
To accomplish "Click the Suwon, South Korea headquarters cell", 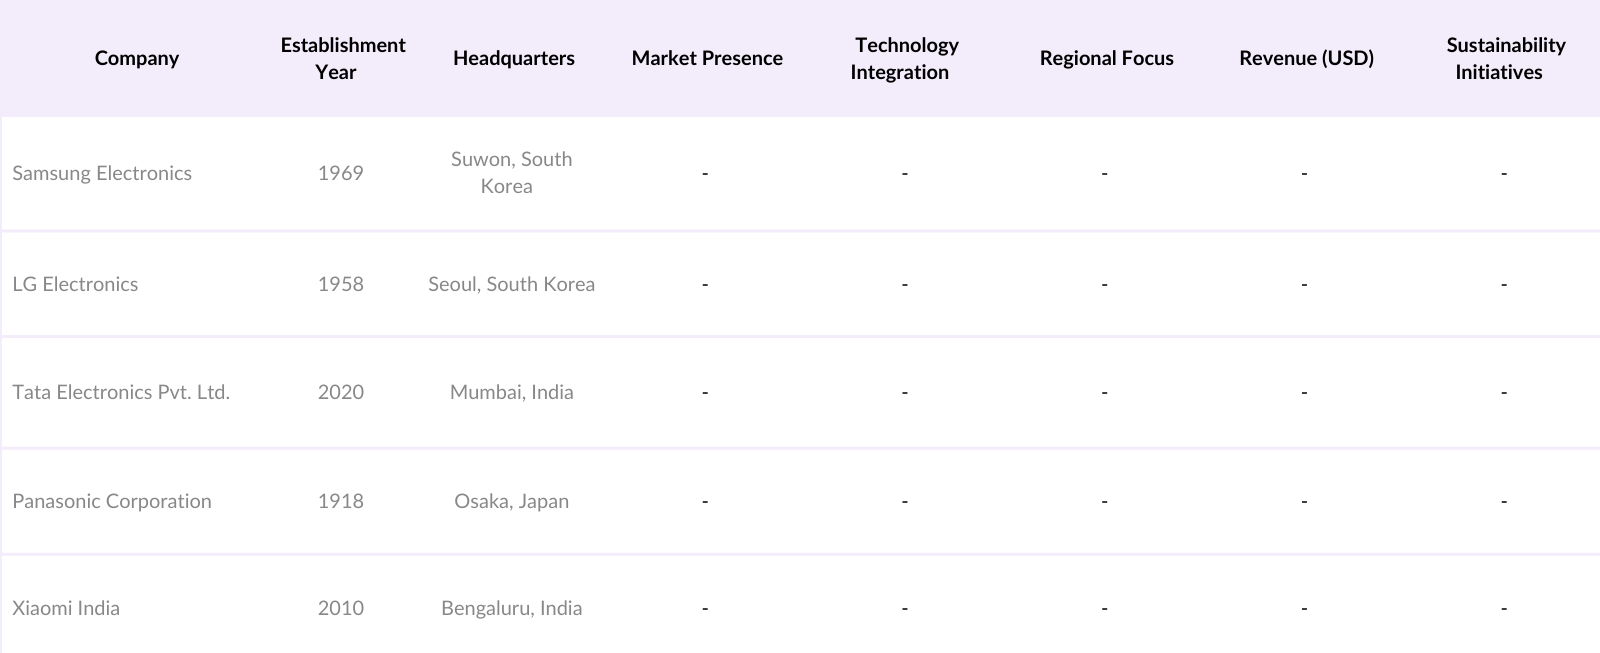I will tap(511, 173).
